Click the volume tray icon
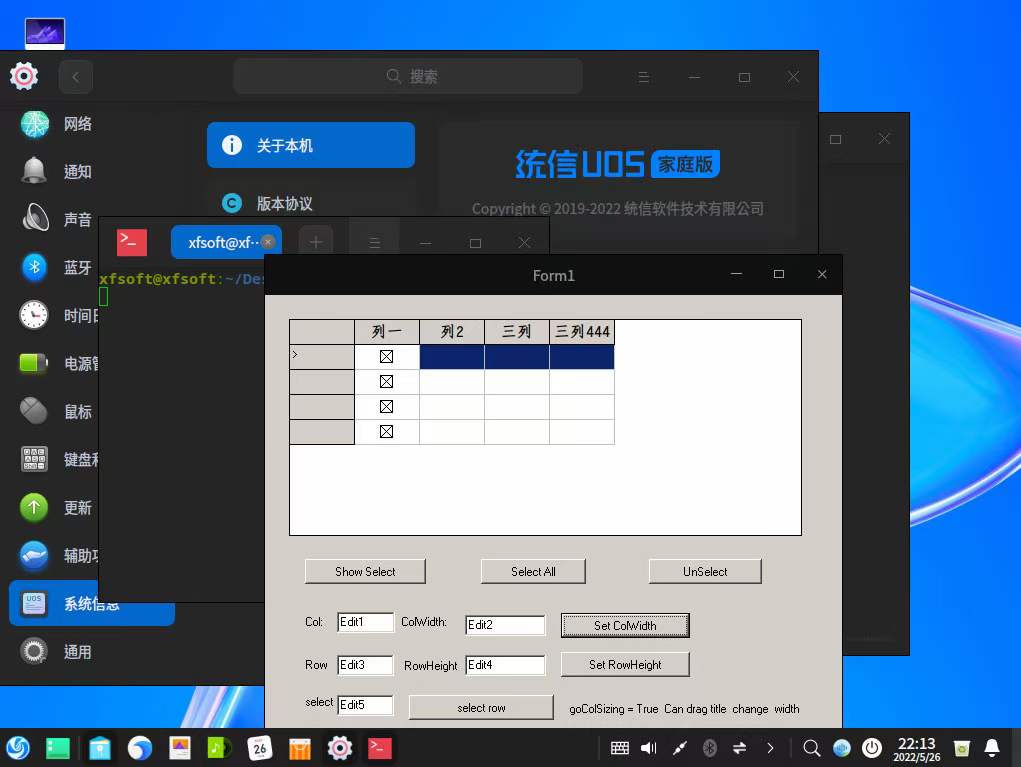The height and width of the screenshot is (767, 1021). [649, 748]
